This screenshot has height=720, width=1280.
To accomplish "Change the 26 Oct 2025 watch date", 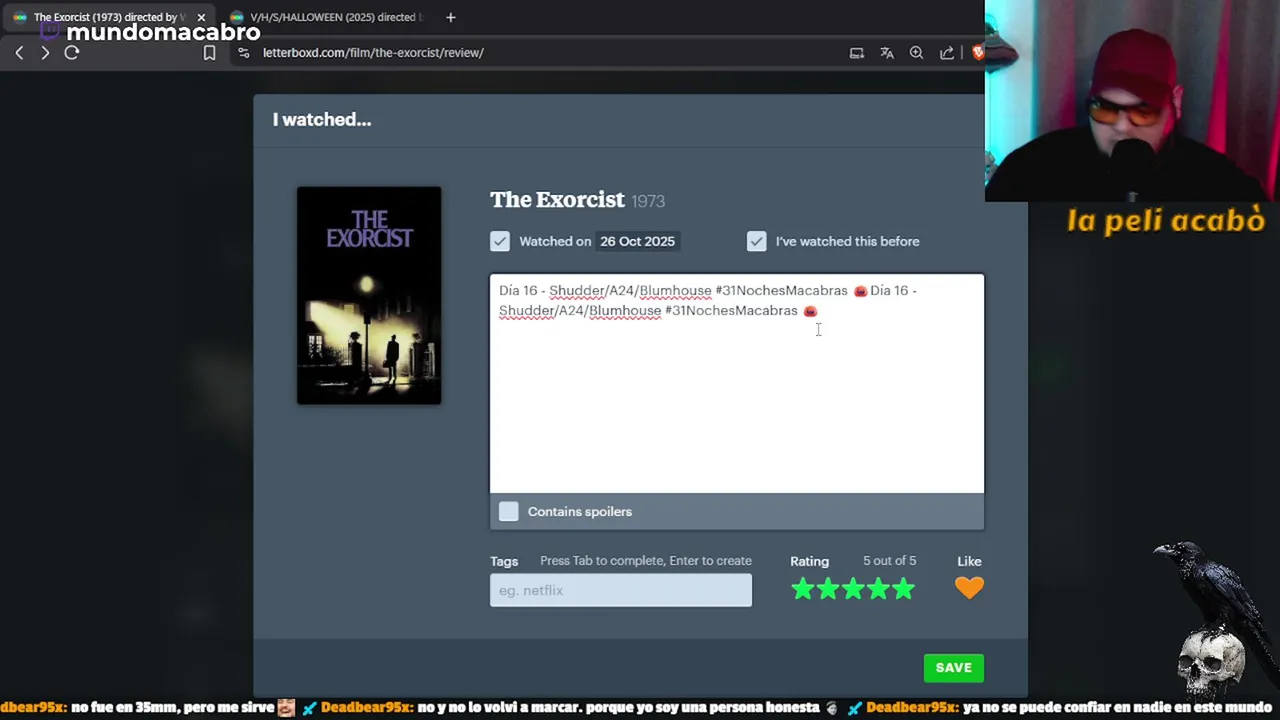I will click(x=637, y=241).
